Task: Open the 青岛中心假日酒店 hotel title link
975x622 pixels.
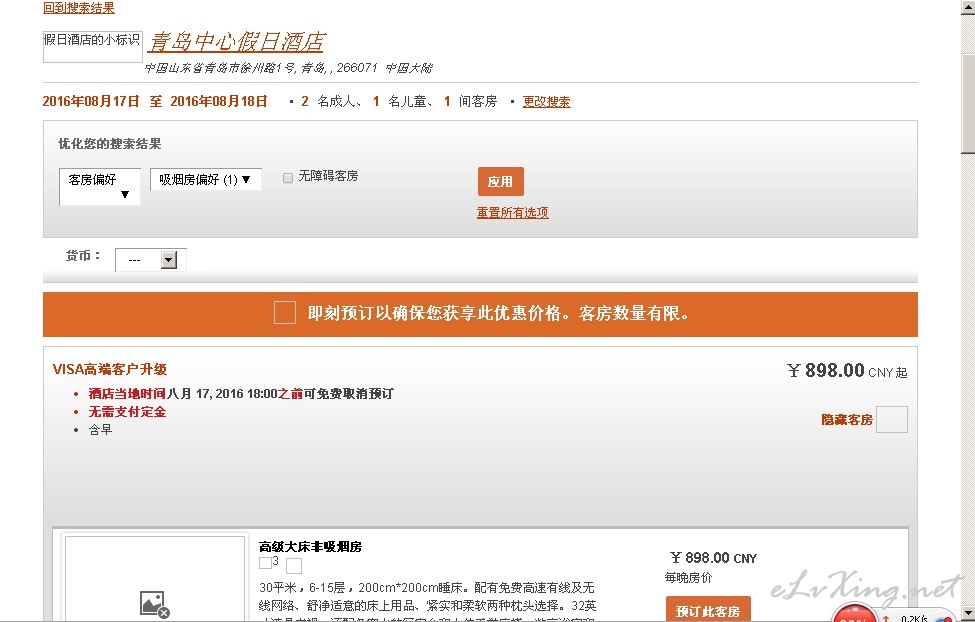Action: click(236, 42)
